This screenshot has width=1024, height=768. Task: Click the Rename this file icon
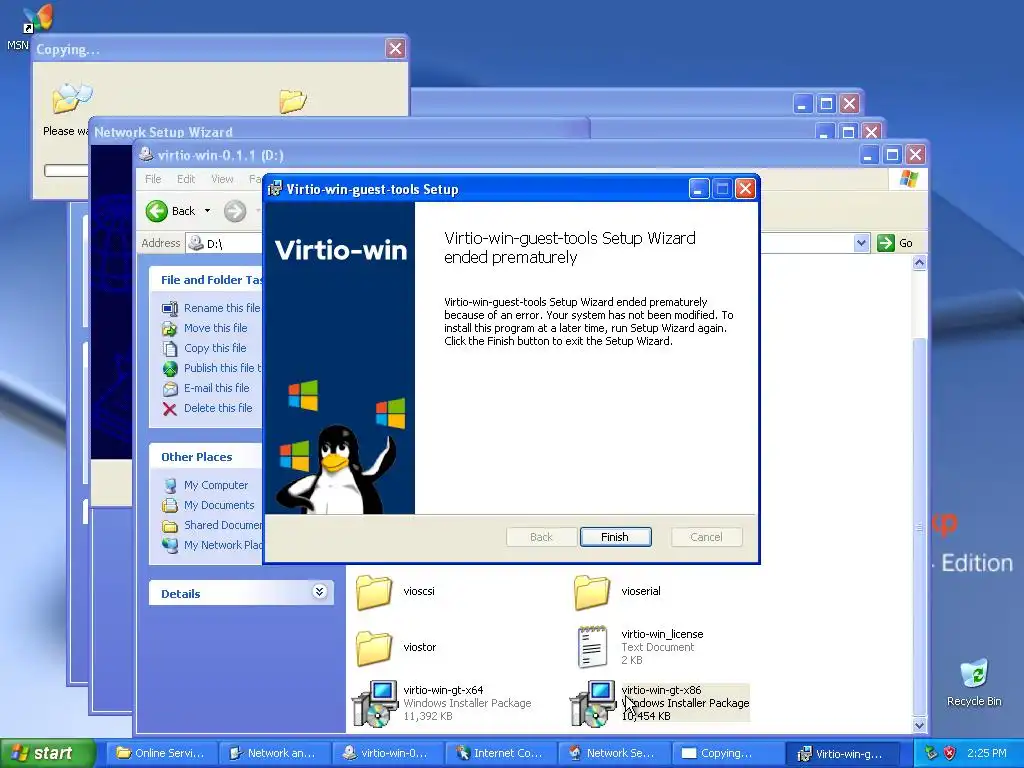click(x=170, y=308)
